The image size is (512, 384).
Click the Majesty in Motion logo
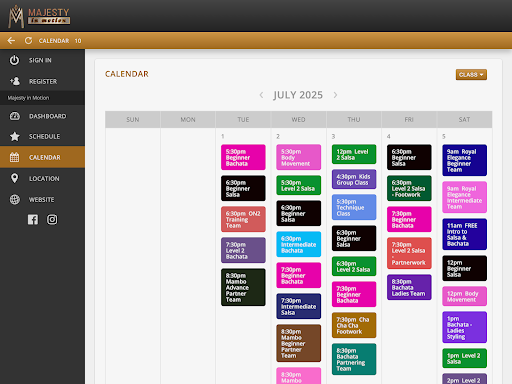tap(39, 16)
